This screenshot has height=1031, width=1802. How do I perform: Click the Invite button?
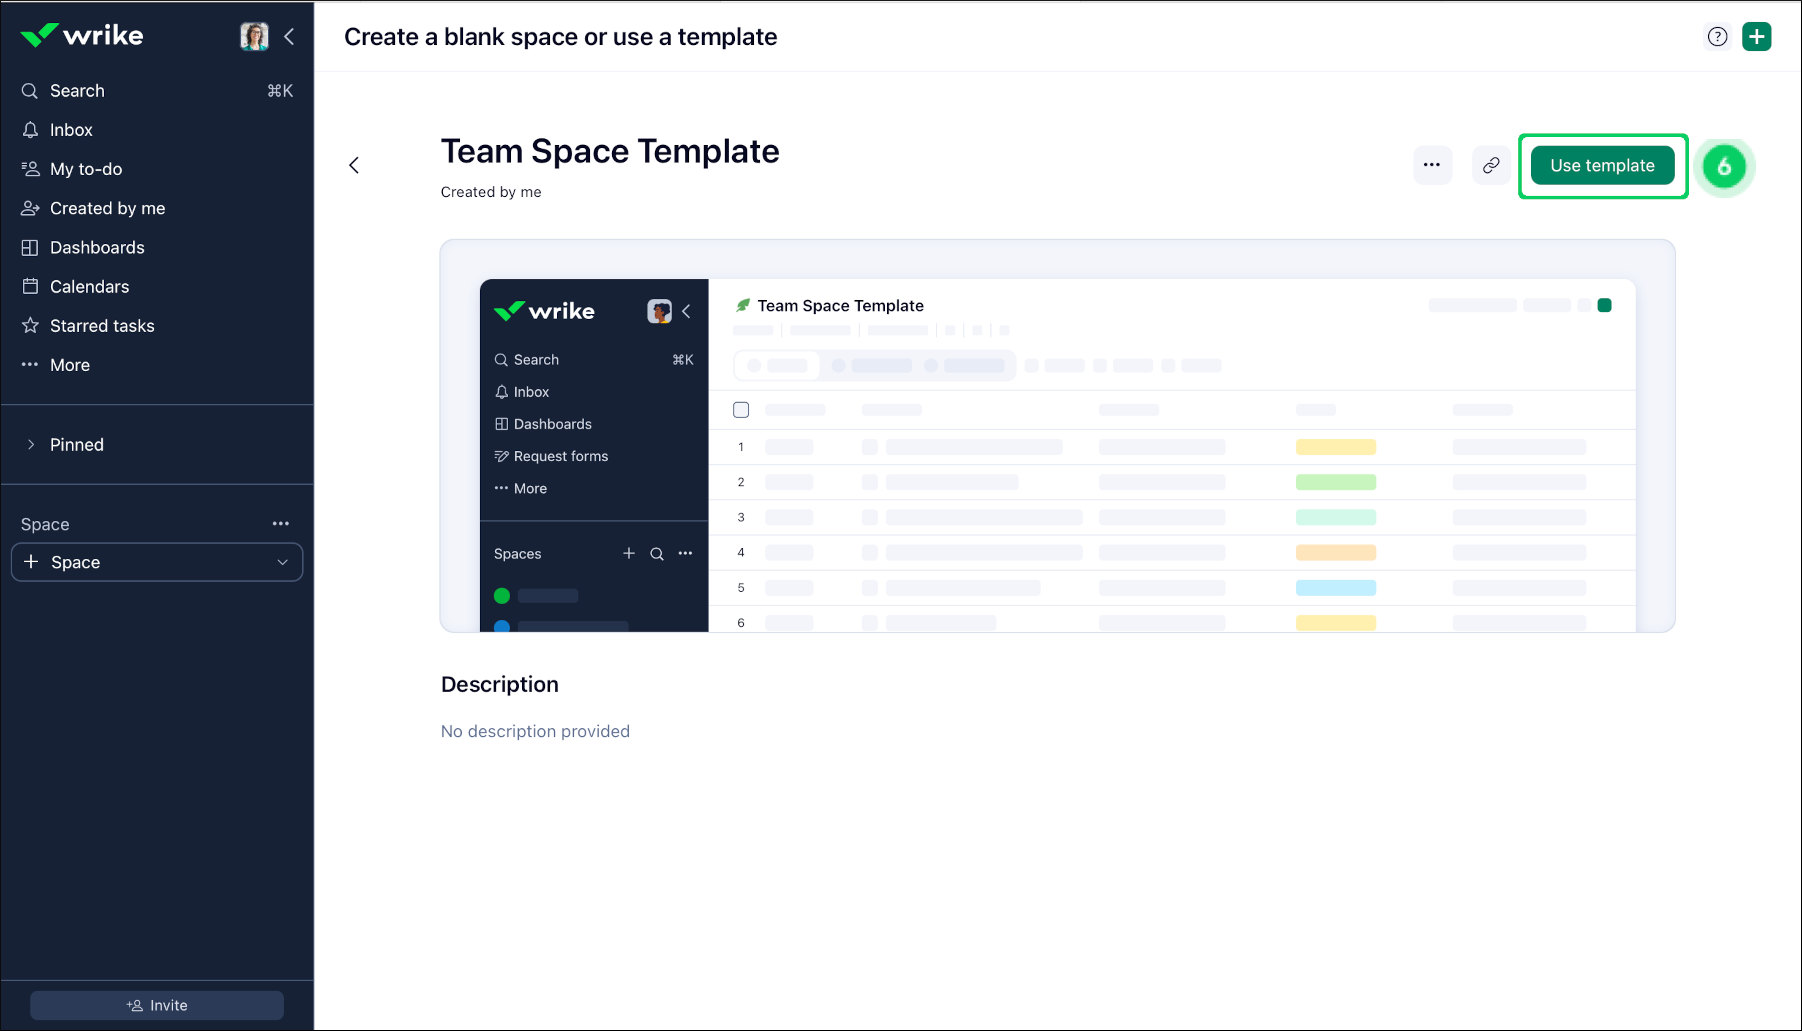(157, 1005)
